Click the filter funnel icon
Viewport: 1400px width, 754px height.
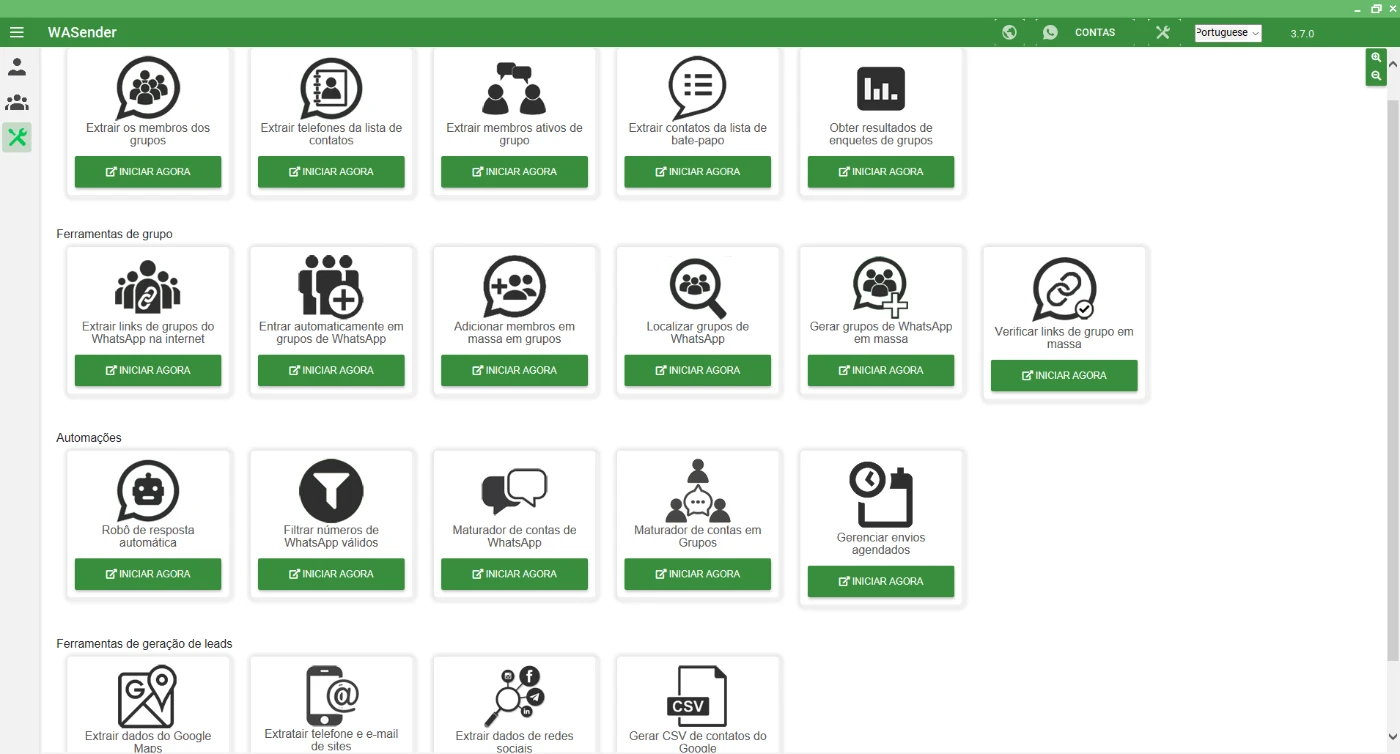pos(331,491)
